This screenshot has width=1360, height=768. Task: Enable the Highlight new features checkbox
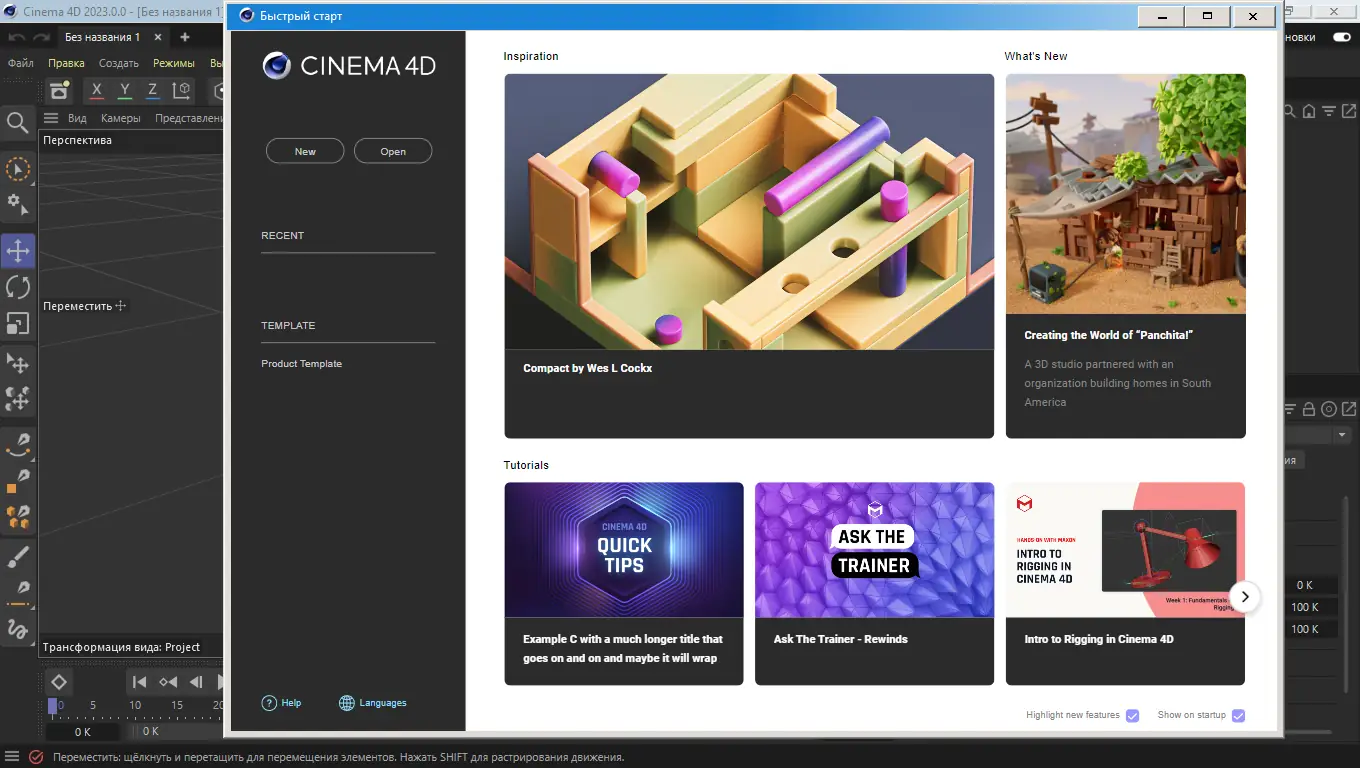click(x=1133, y=715)
